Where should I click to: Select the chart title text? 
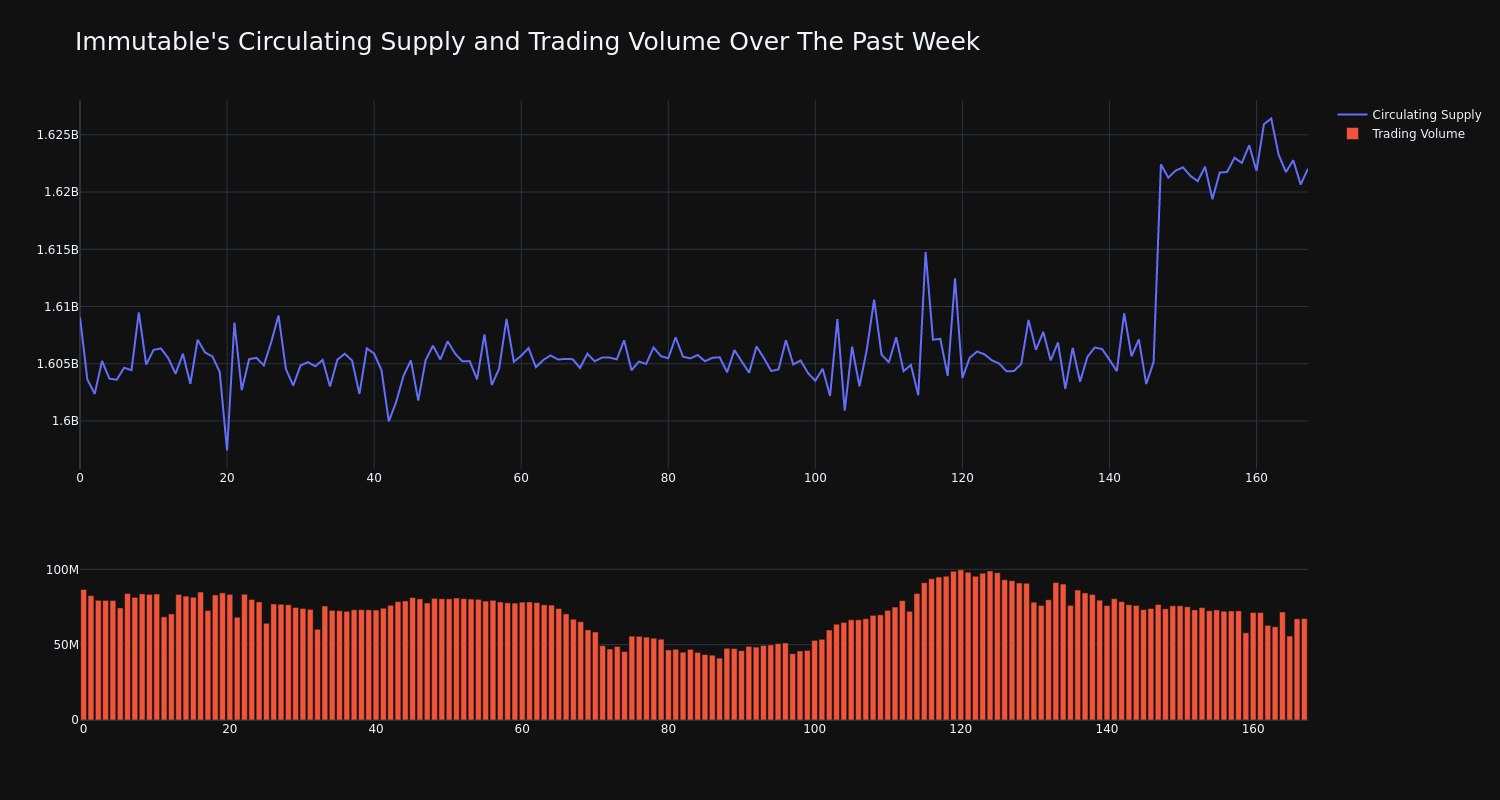pos(527,42)
